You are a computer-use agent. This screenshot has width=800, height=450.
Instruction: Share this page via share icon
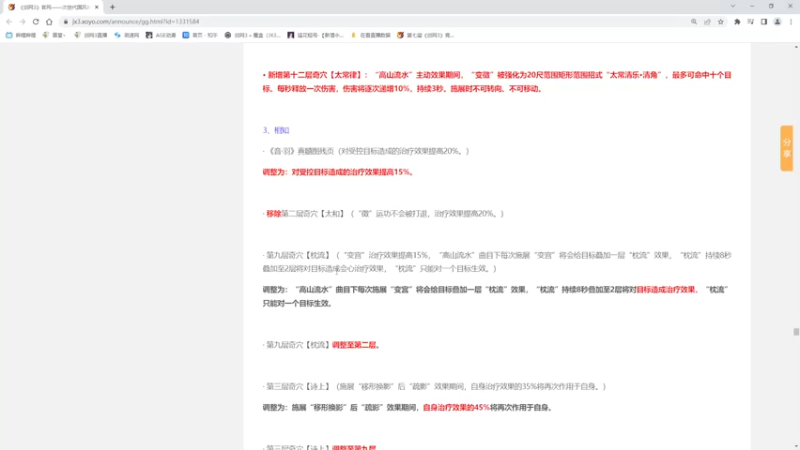click(707, 21)
